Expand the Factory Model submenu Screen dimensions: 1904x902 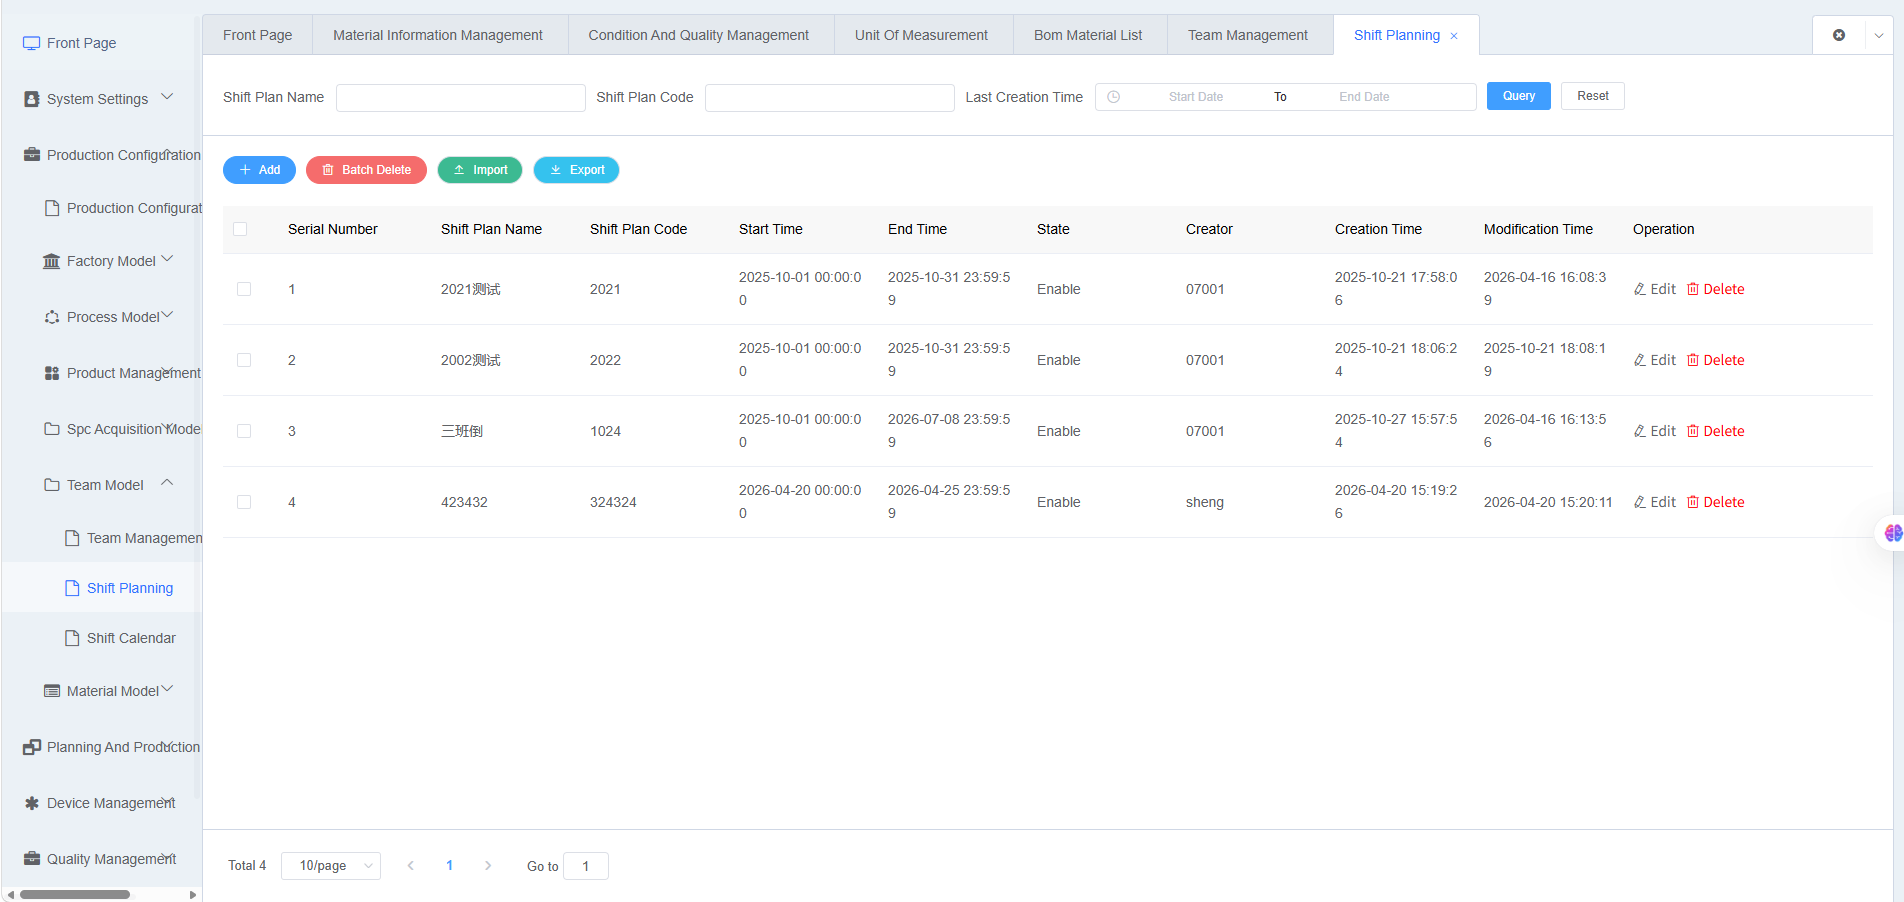click(167, 259)
